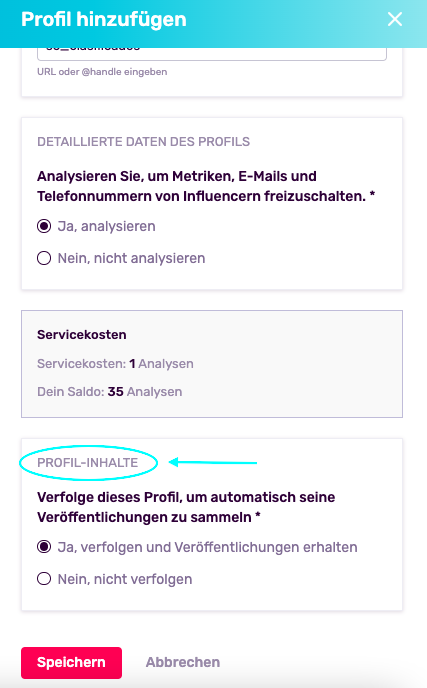This screenshot has width=427, height=688.
Task: Click the 'Profil hinzufügen' dialog title
Action: click(x=104, y=19)
